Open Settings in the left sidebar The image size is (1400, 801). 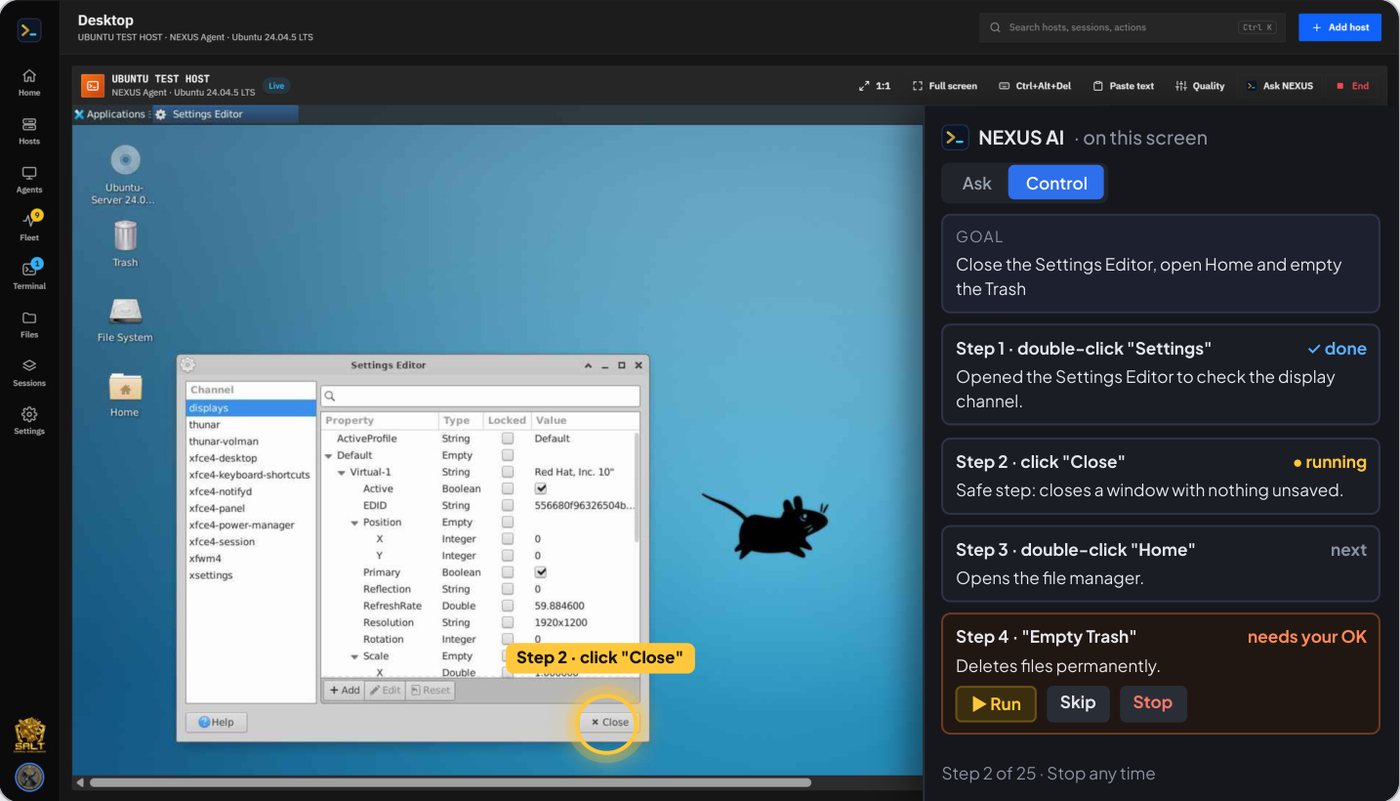coord(29,420)
